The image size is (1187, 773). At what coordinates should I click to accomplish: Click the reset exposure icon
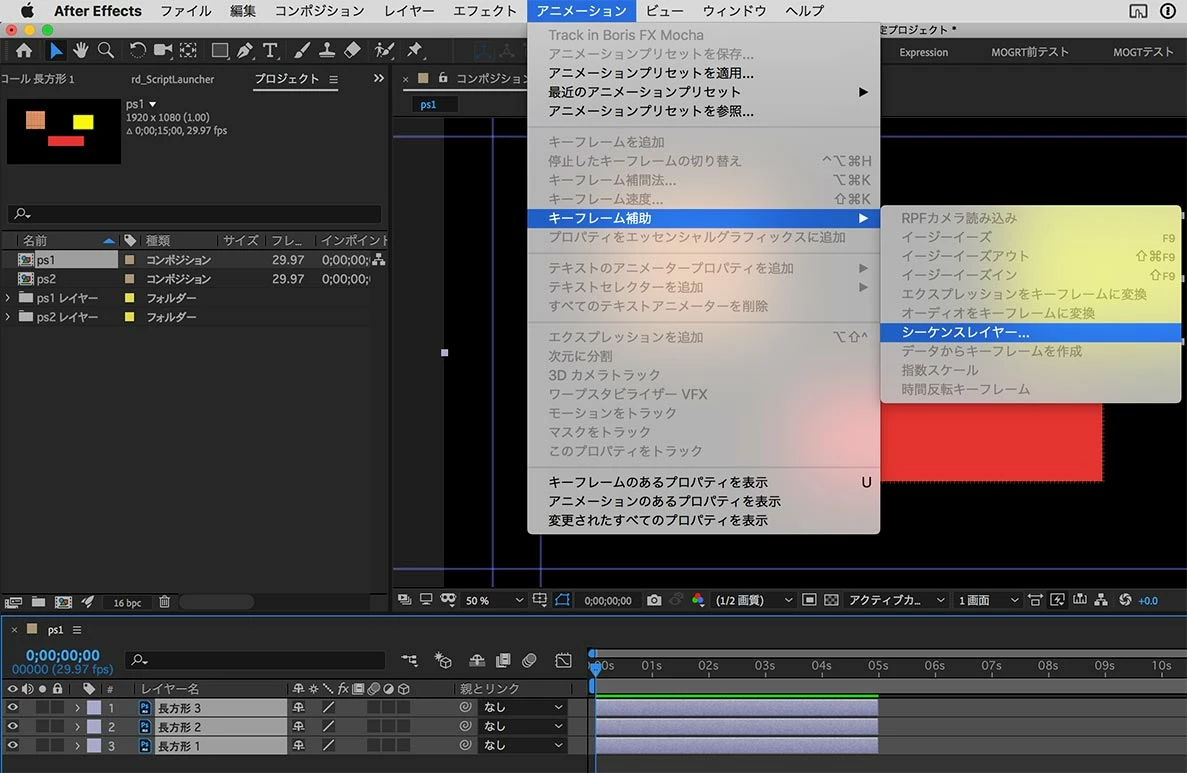point(1125,600)
